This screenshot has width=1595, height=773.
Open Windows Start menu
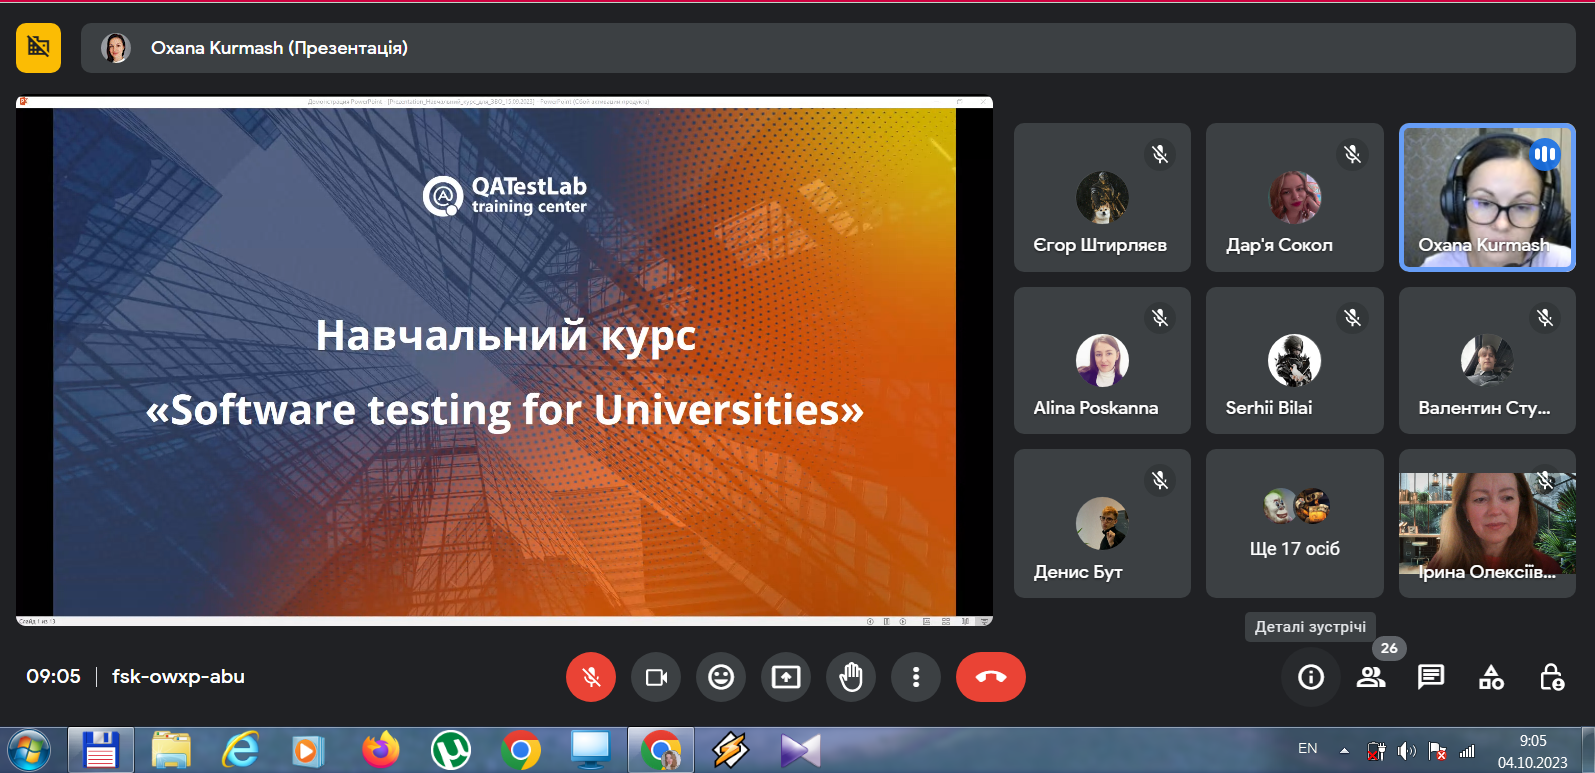click(29, 750)
